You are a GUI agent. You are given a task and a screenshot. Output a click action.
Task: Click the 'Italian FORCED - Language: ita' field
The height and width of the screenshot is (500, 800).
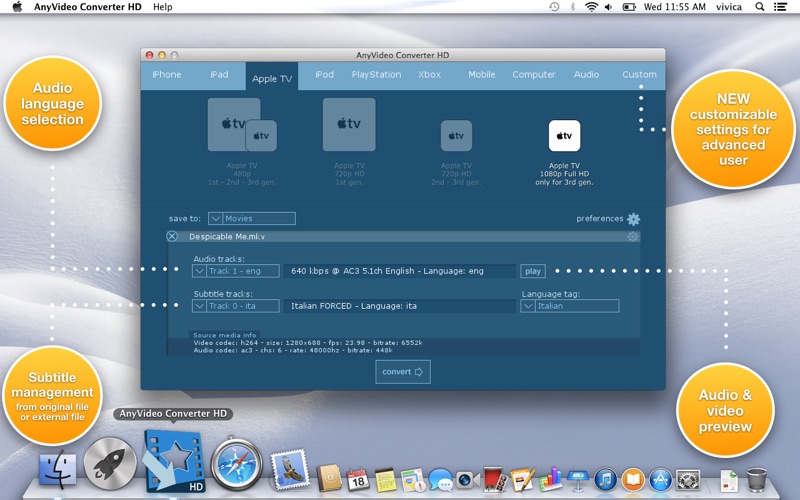point(399,306)
